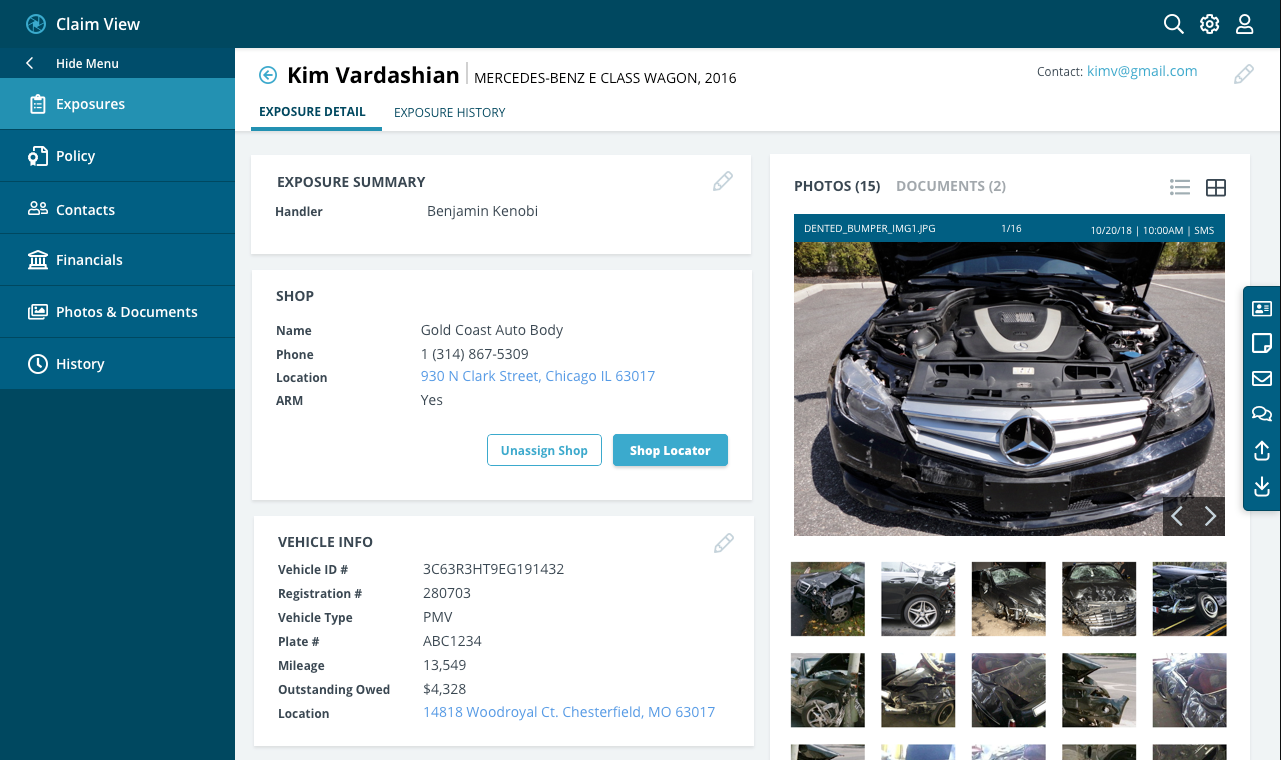Open Policy in the sidebar
The height and width of the screenshot is (760, 1281).
pyautogui.click(x=117, y=156)
